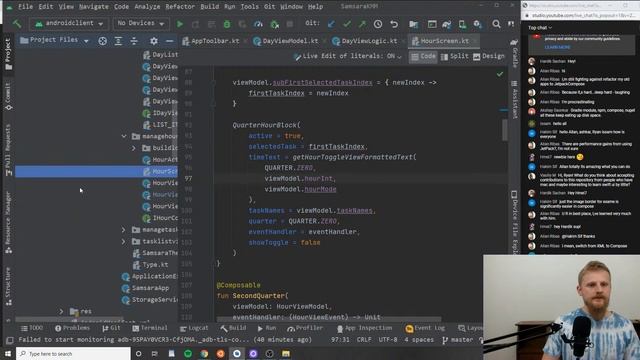Expand the buildlogic folder
640x360 pixels.
pyautogui.click(x=134, y=148)
